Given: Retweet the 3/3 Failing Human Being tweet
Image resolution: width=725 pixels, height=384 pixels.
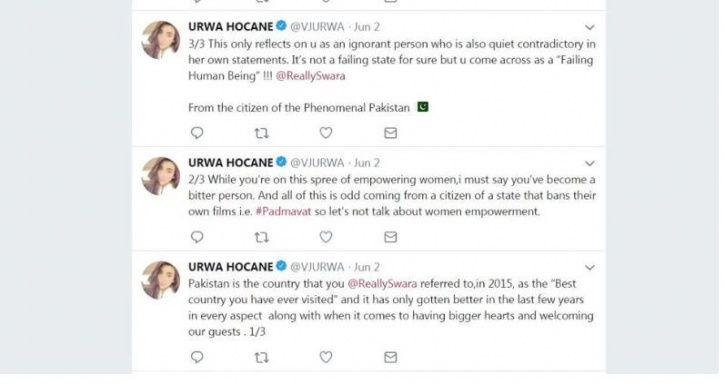Looking at the screenshot, I should point(261,133).
